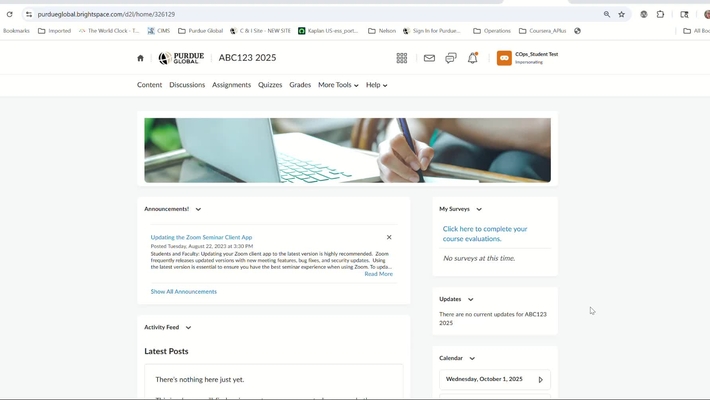Click Show All Announcements link
The height and width of the screenshot is (400, 710).
[183, 292]
